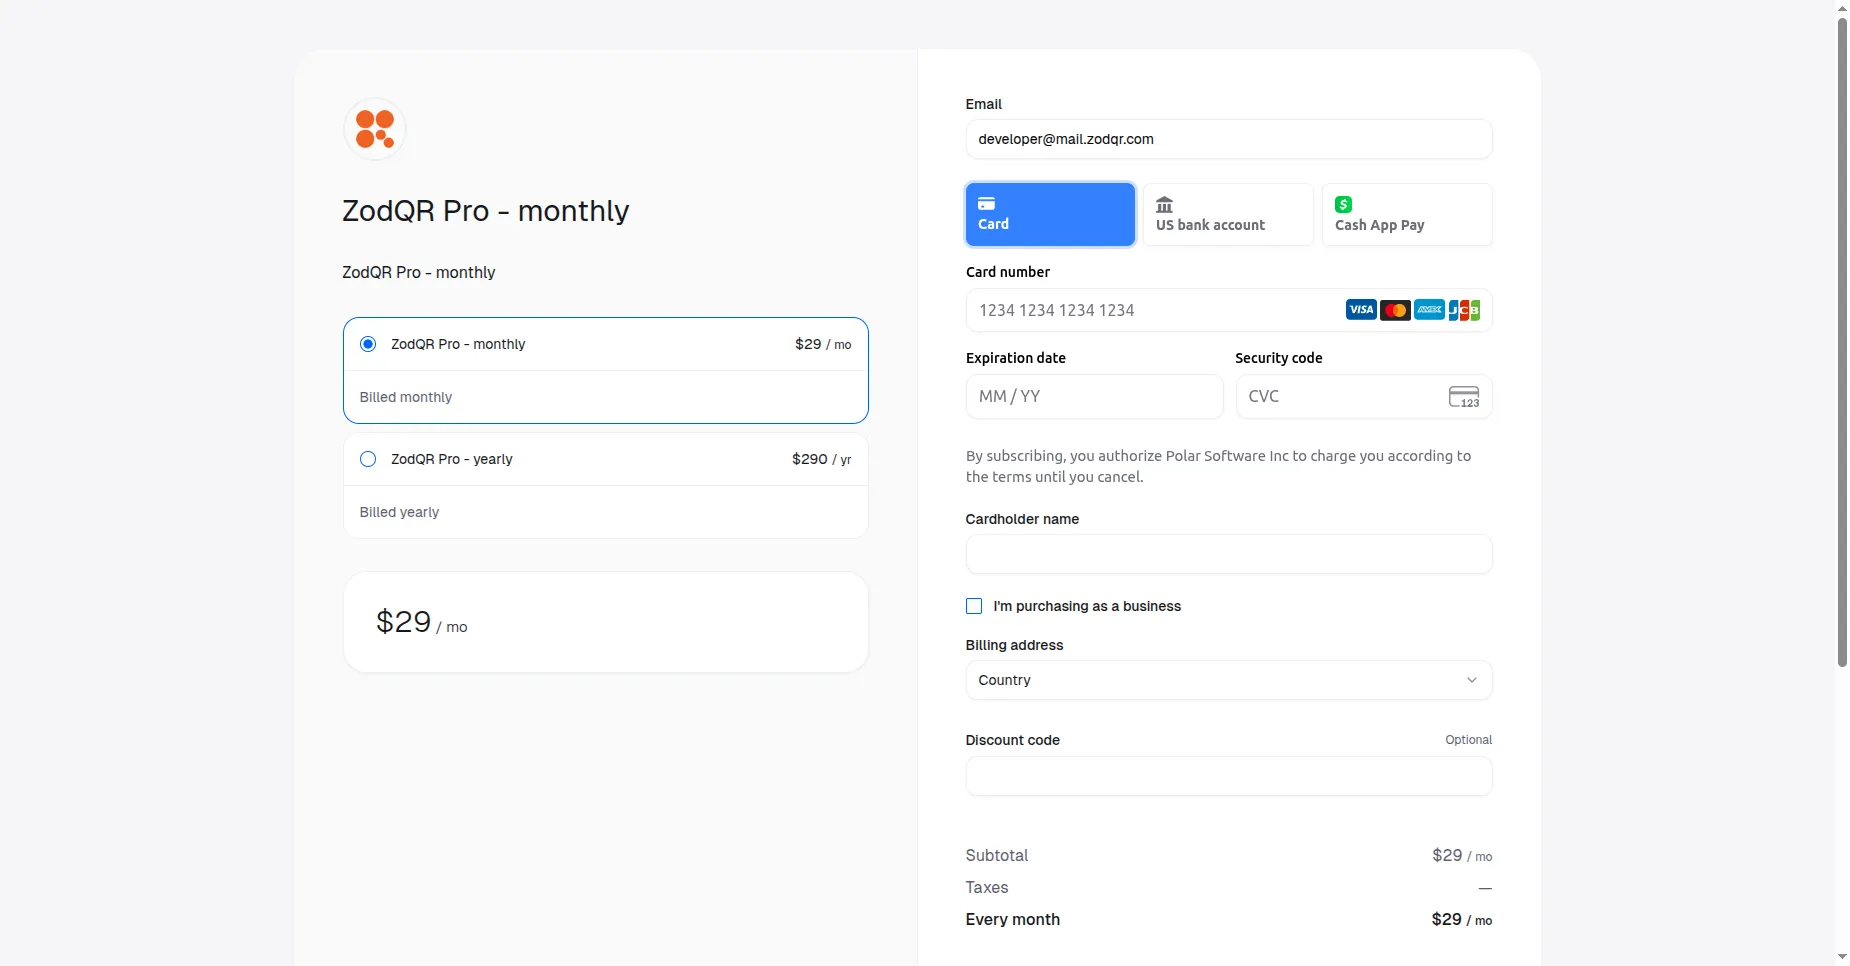Choose the Card payment method tab
Screen dimensions: 1850x966
point(1050,214)
